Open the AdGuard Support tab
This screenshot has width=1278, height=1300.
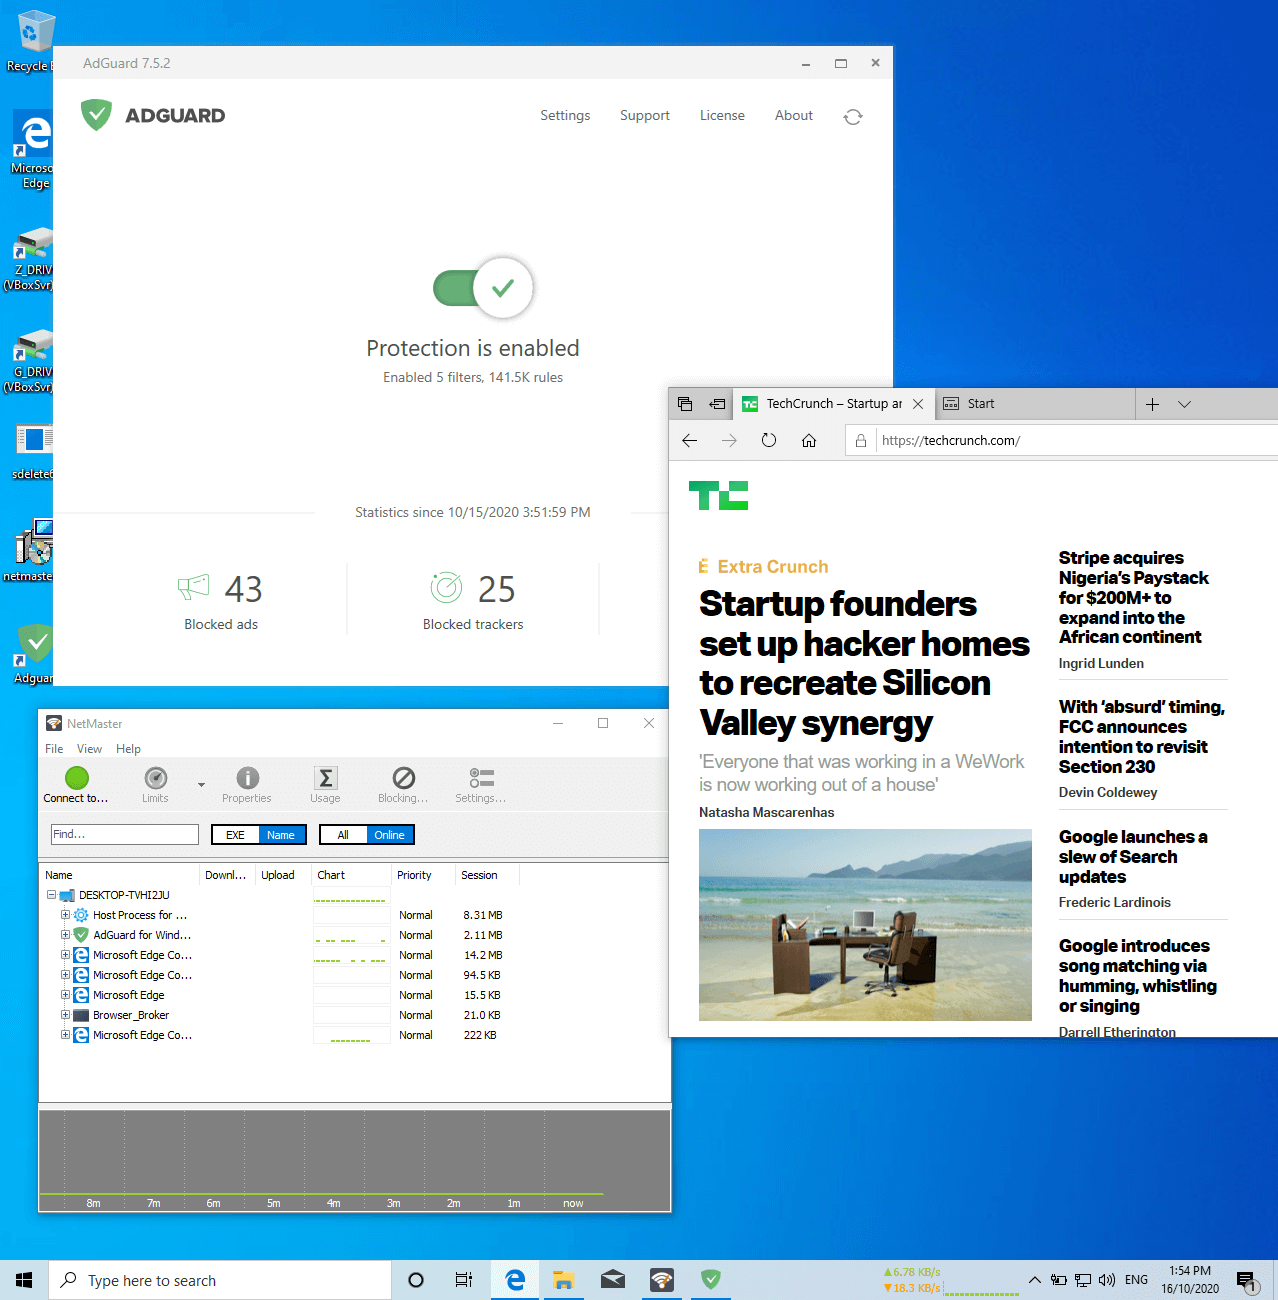pos(645,115)
